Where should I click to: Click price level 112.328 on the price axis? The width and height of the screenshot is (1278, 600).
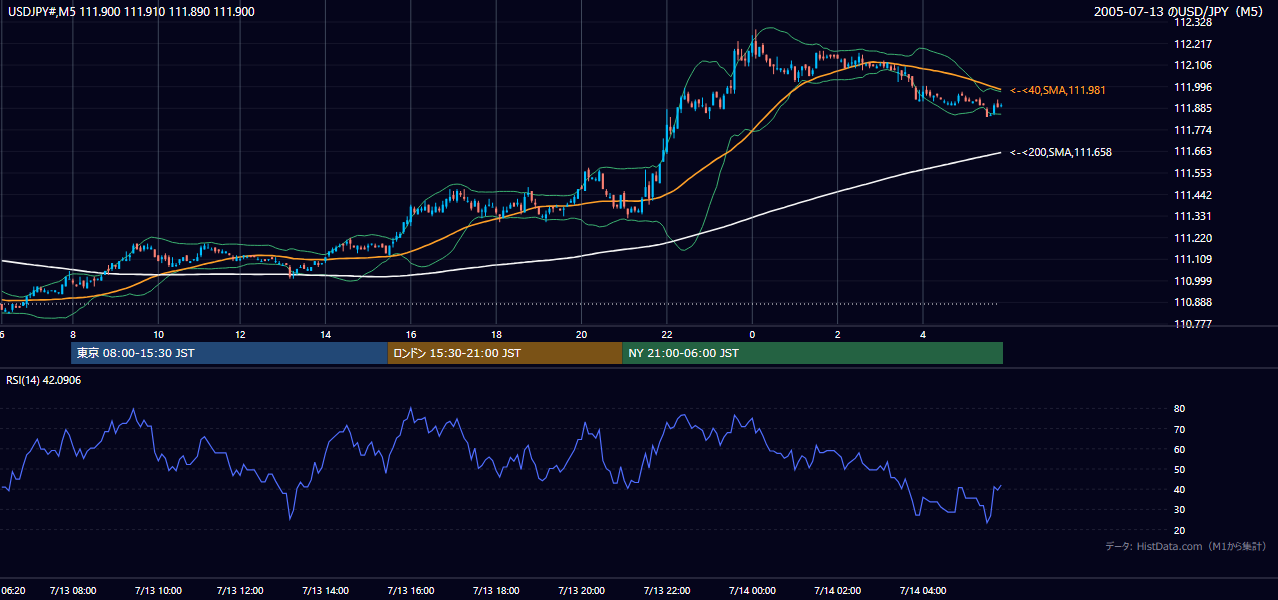1193,22
